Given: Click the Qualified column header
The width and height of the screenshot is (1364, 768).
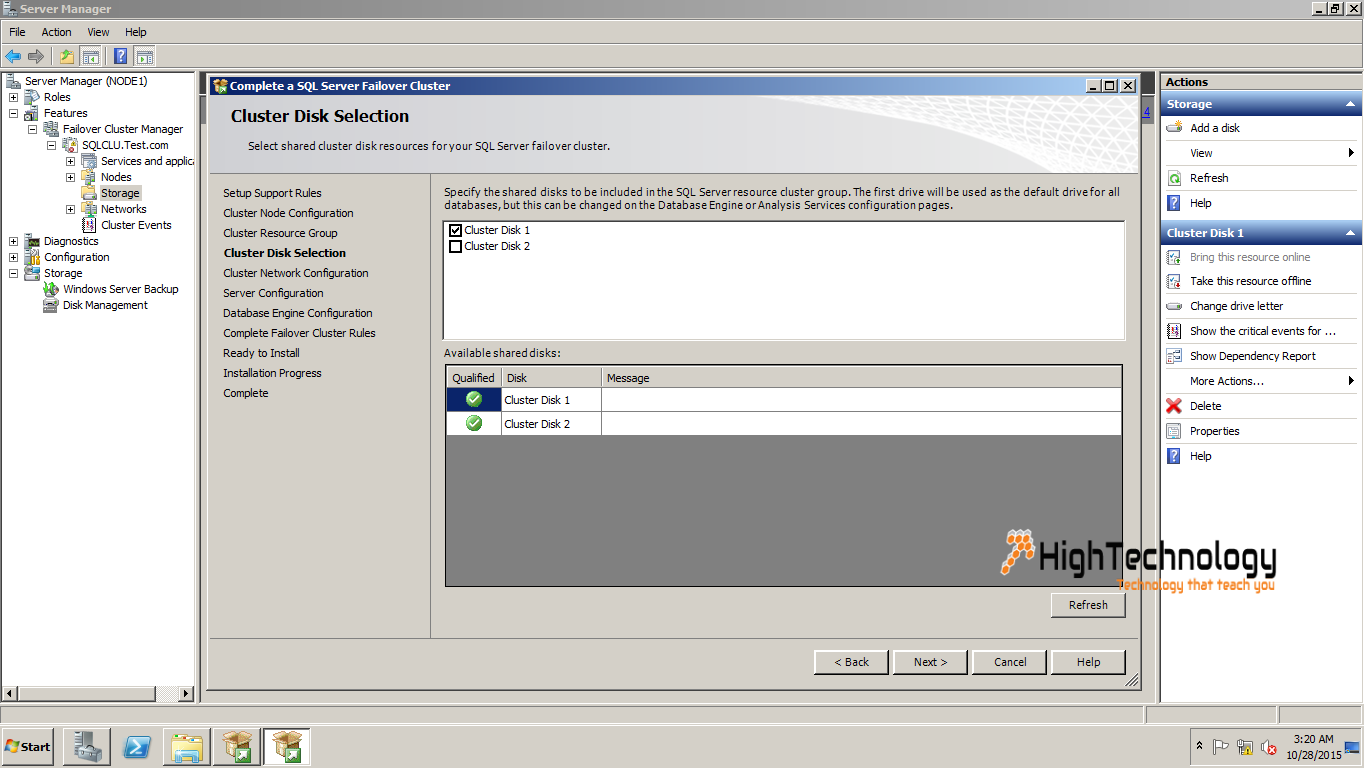Looking at the screenshot, I should point(473,378).
